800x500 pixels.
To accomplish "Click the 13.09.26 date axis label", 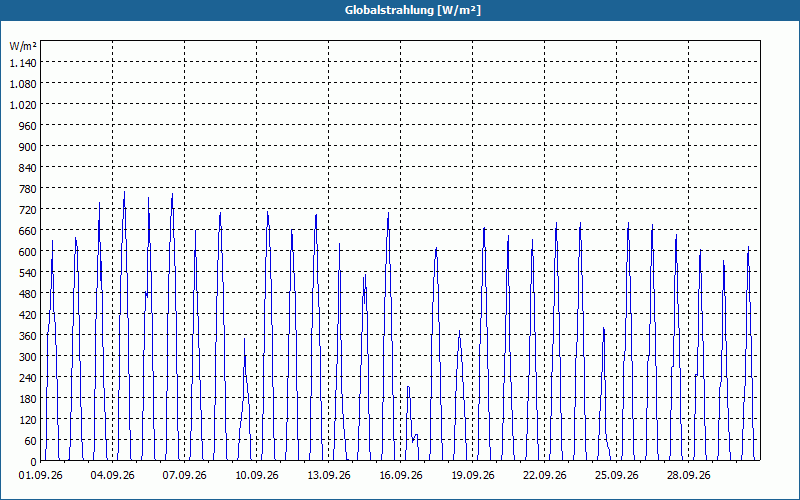I will click(329, 476).
